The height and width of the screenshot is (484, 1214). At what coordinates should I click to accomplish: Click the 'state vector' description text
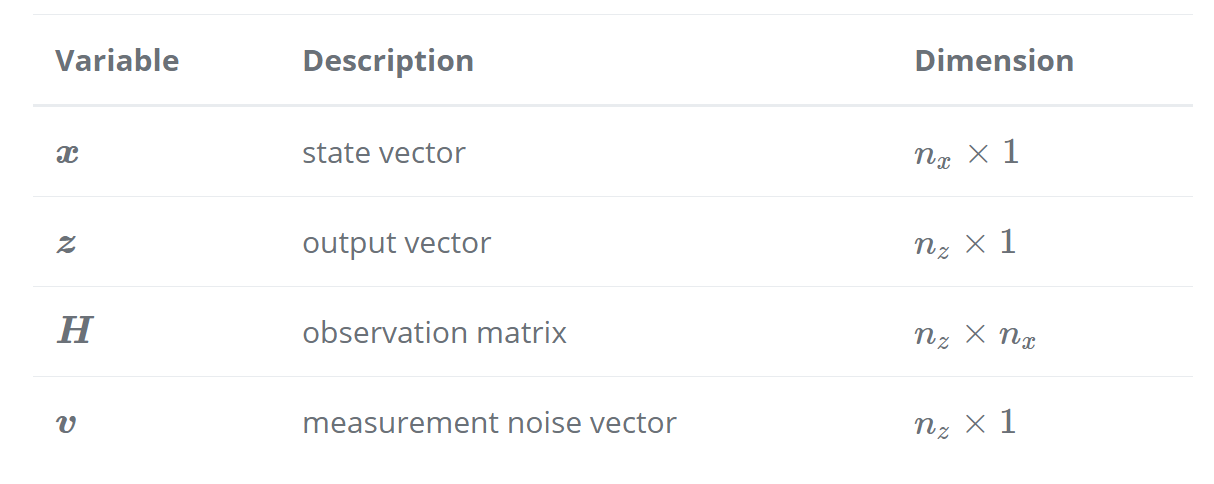(384, 153)
